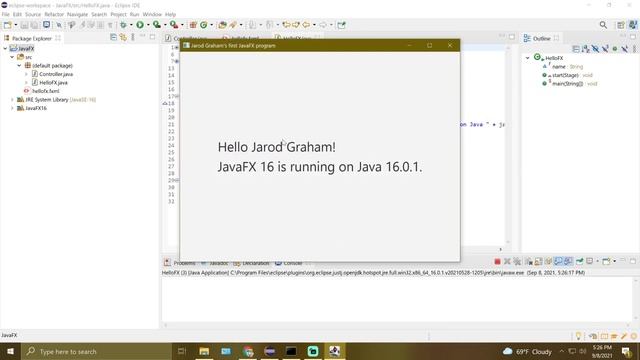Click the Run External Tools icon
Viewport: 640px width, 360px height.
(x=174, y=25)
